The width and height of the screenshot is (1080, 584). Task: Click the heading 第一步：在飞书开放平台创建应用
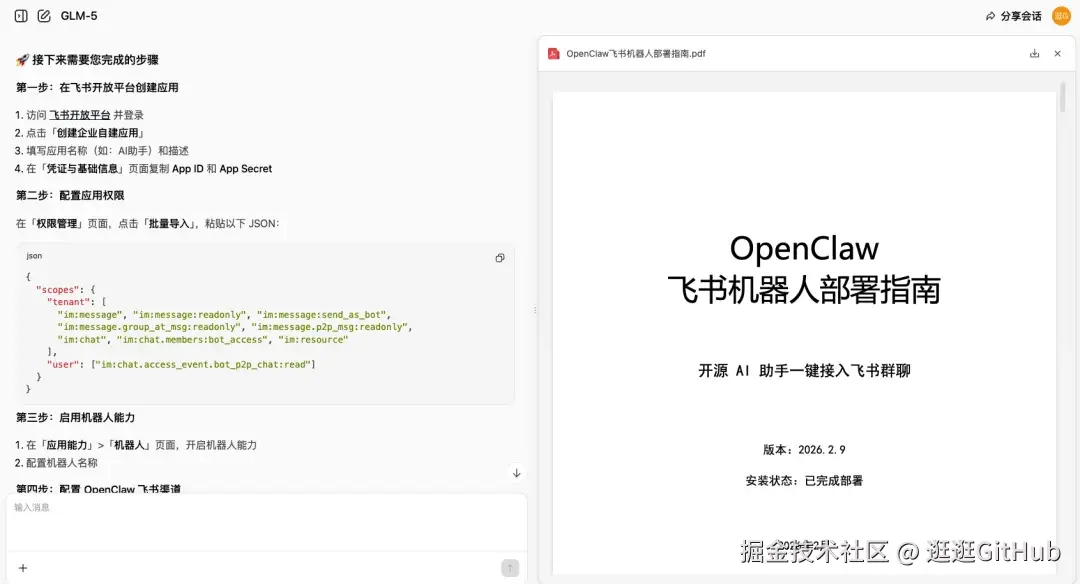click(97, 87)
